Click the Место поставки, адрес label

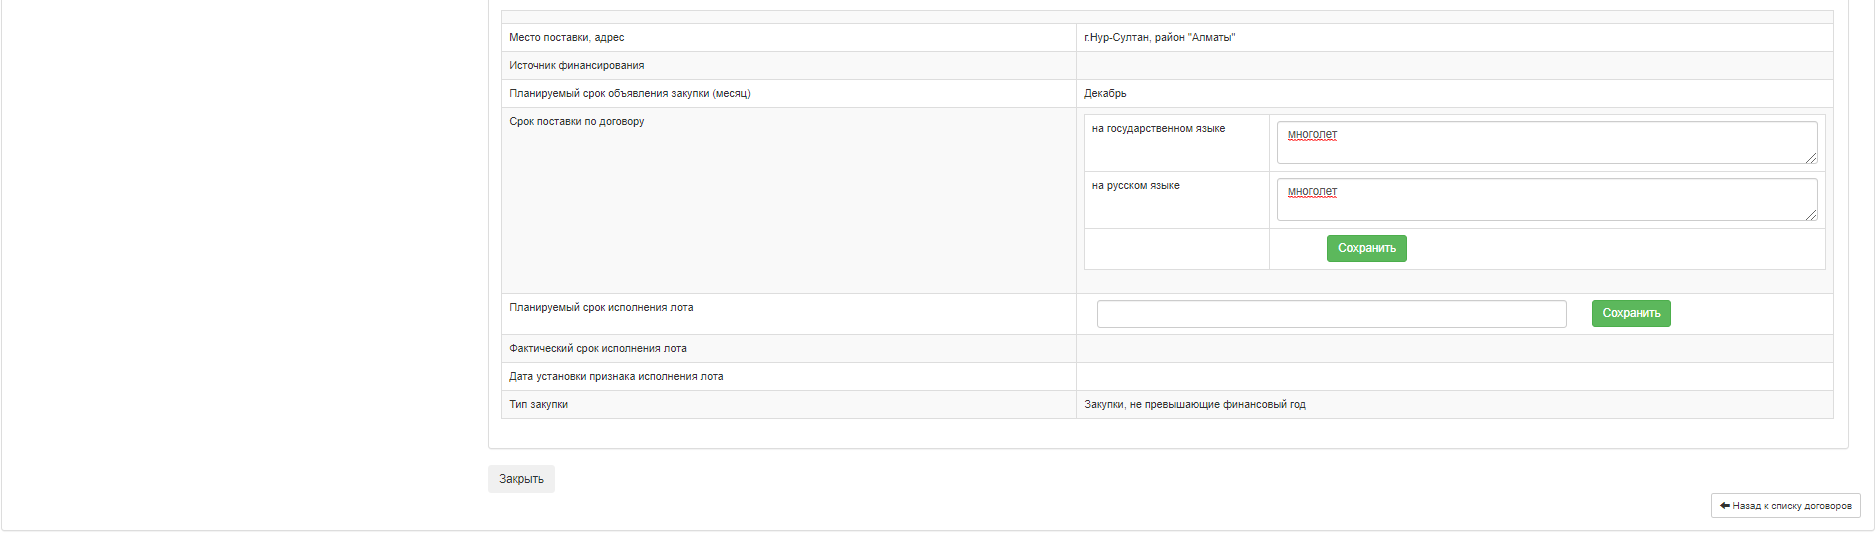tap(566, 38)
